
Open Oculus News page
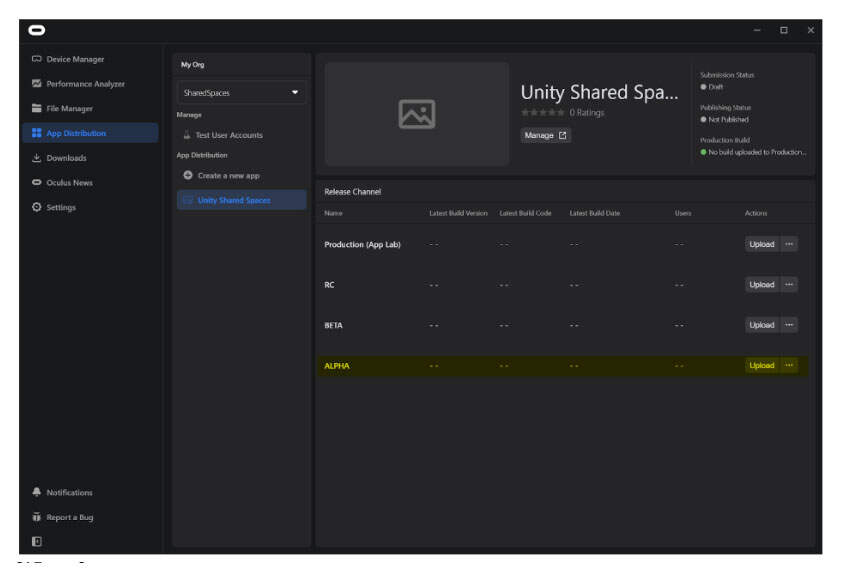pyautogui.click(x=70, y=183)
